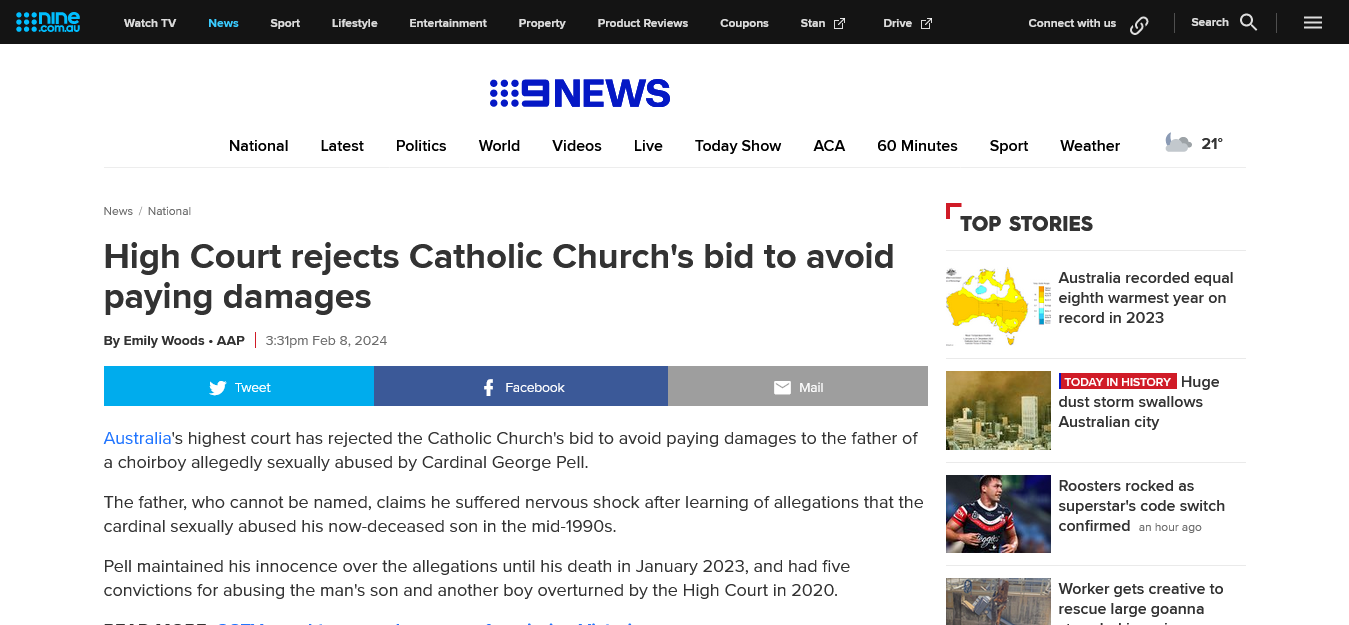Select the Politics nav item

coord(421,146)
